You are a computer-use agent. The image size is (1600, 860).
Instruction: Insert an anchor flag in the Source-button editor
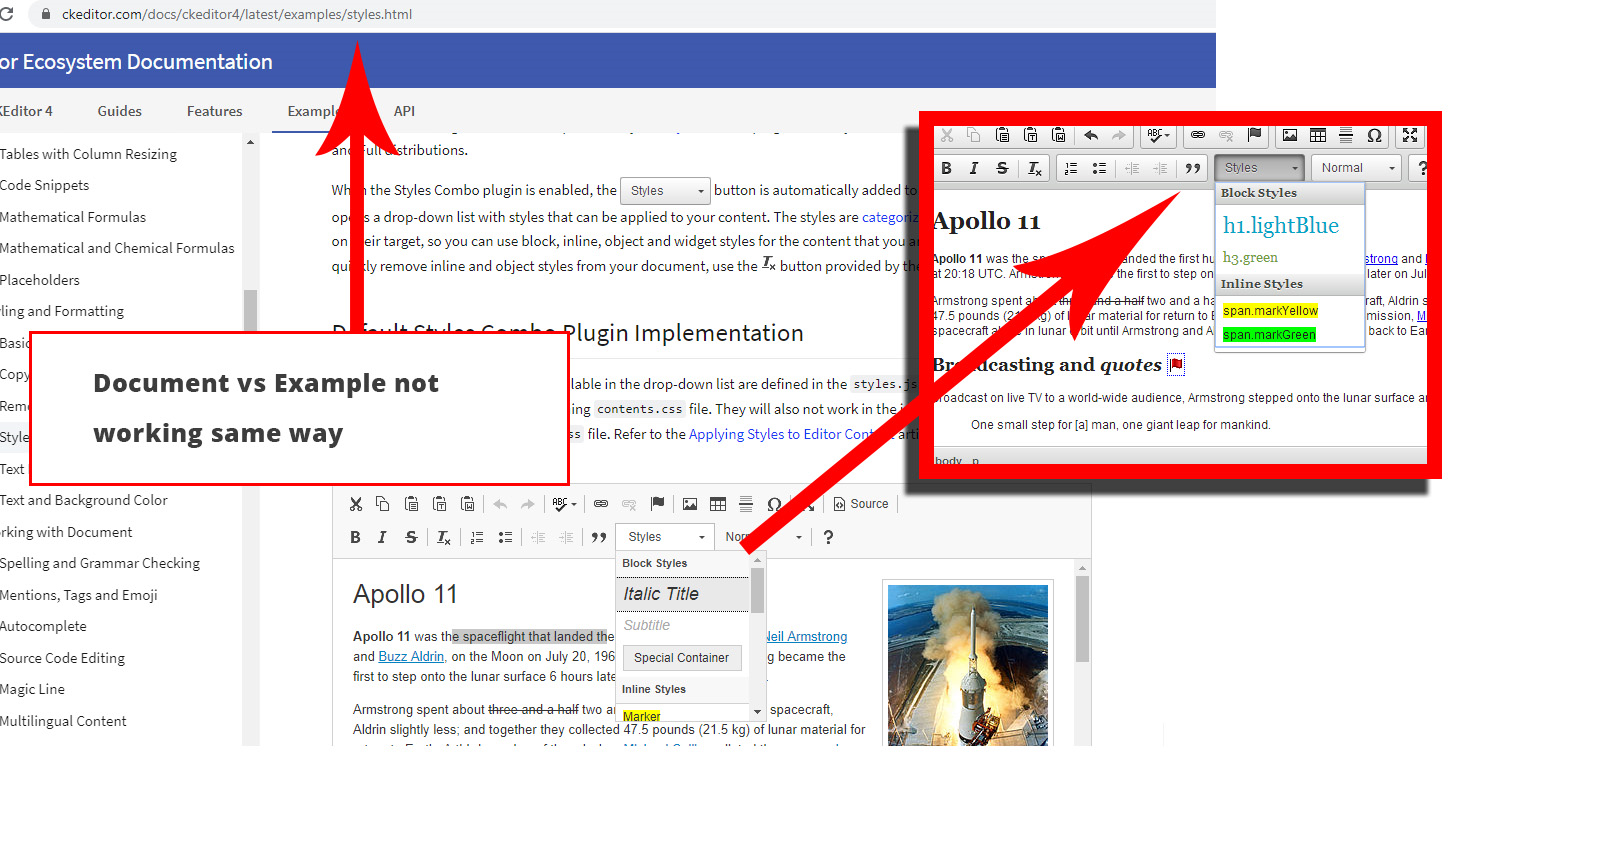tap(657, 504)
